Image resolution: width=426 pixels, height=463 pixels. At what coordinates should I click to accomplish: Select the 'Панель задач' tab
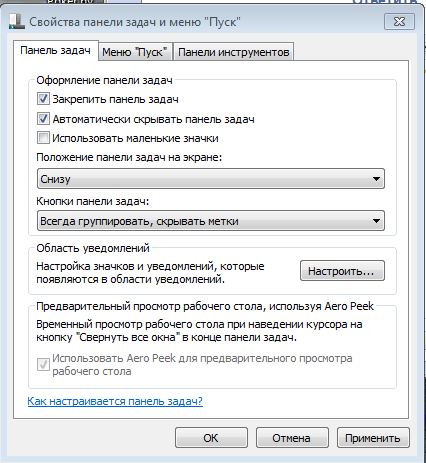click(x=56, y=51)
